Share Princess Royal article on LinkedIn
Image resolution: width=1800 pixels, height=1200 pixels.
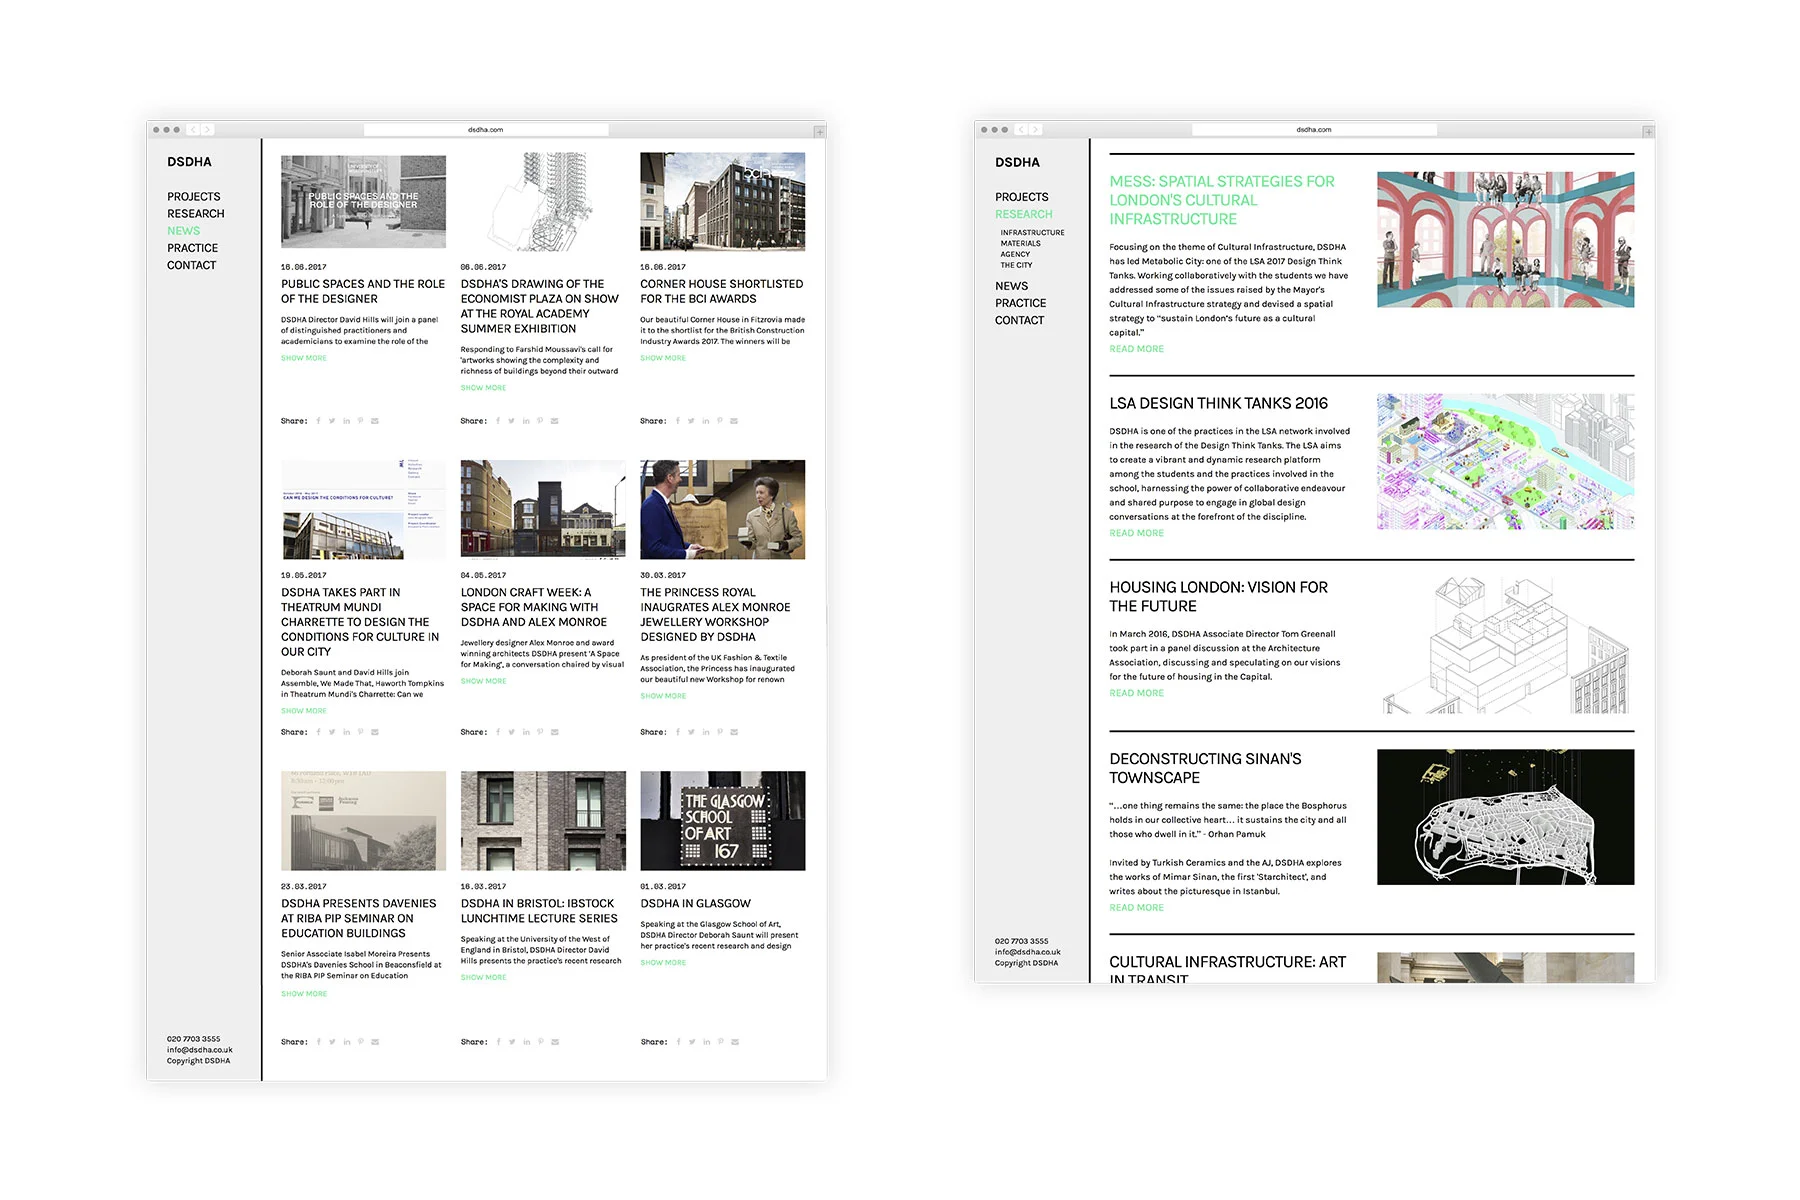(706, 732)
